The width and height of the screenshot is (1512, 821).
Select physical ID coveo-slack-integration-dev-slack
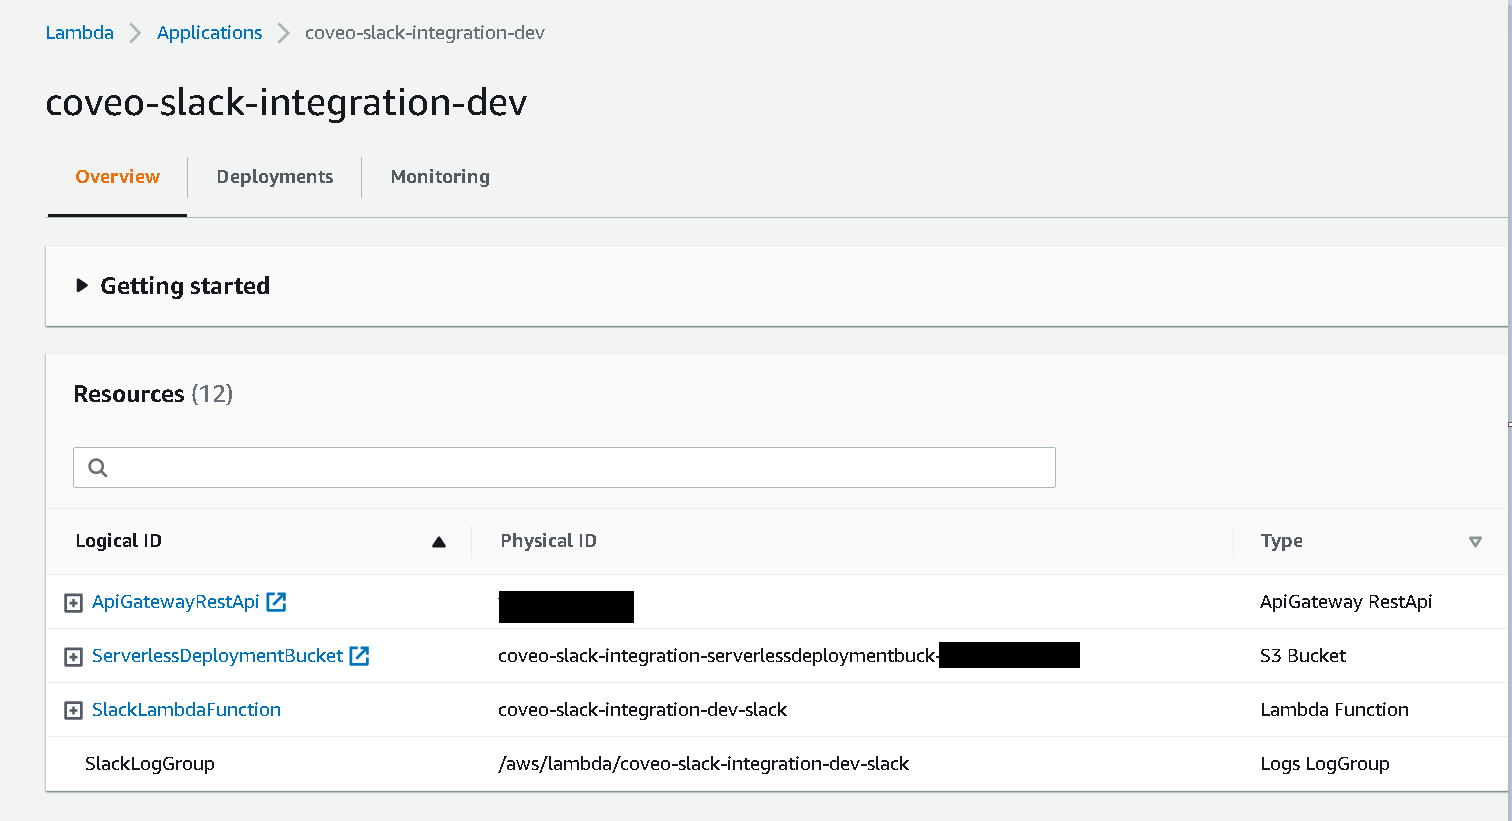(x=643, y=710)
